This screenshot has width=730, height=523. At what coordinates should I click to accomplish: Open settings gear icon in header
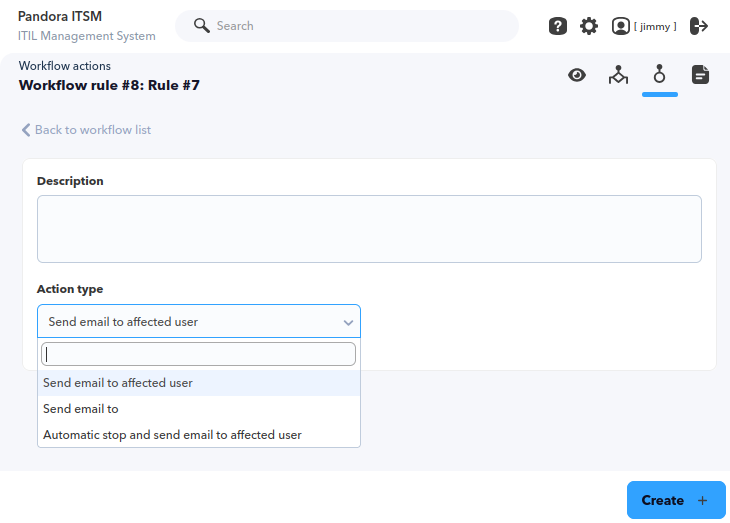(588, 26)
